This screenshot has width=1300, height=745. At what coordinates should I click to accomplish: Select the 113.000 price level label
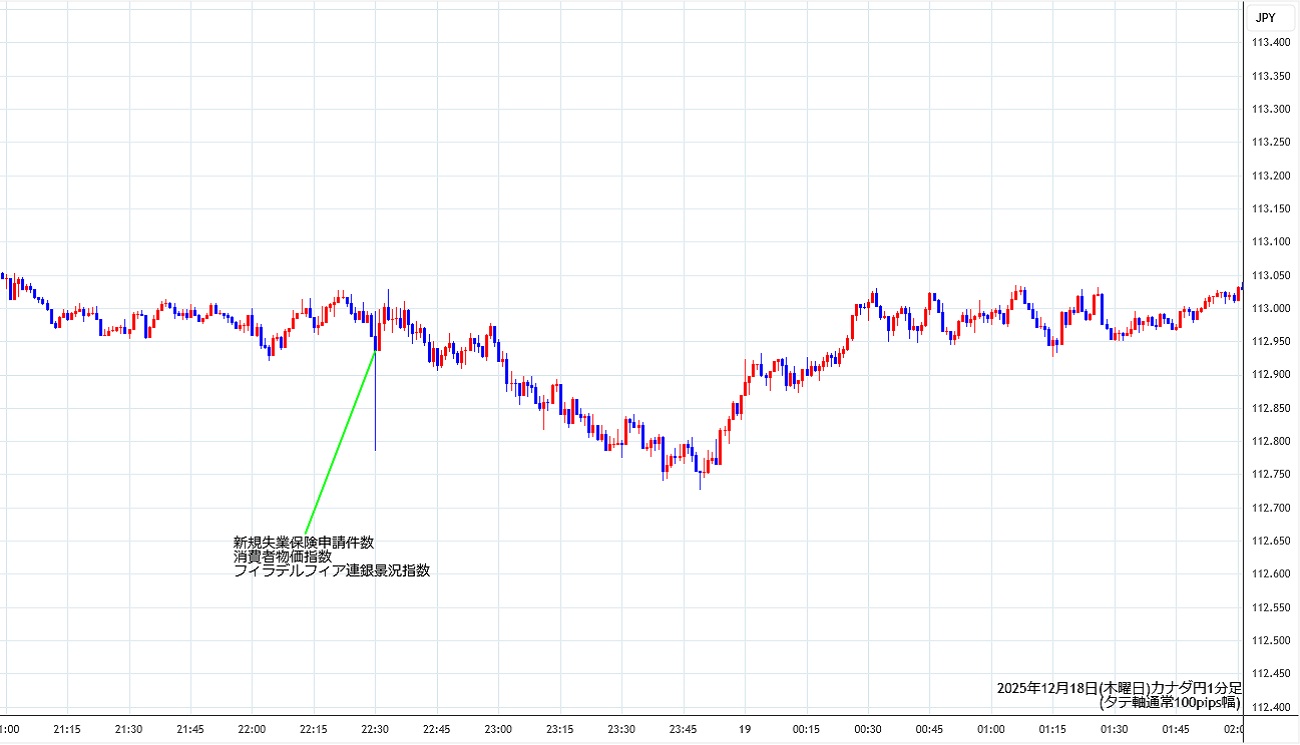(1271, 308)
